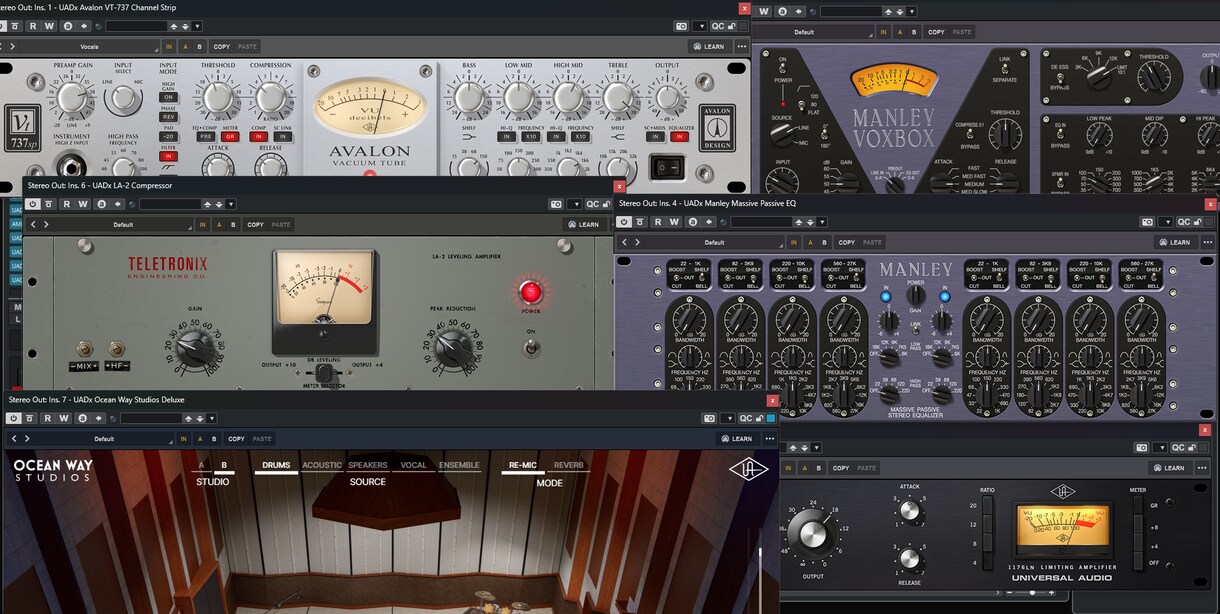
Task: Click the Universal Audio logo in Ocean Way
Action: (748, 469)
